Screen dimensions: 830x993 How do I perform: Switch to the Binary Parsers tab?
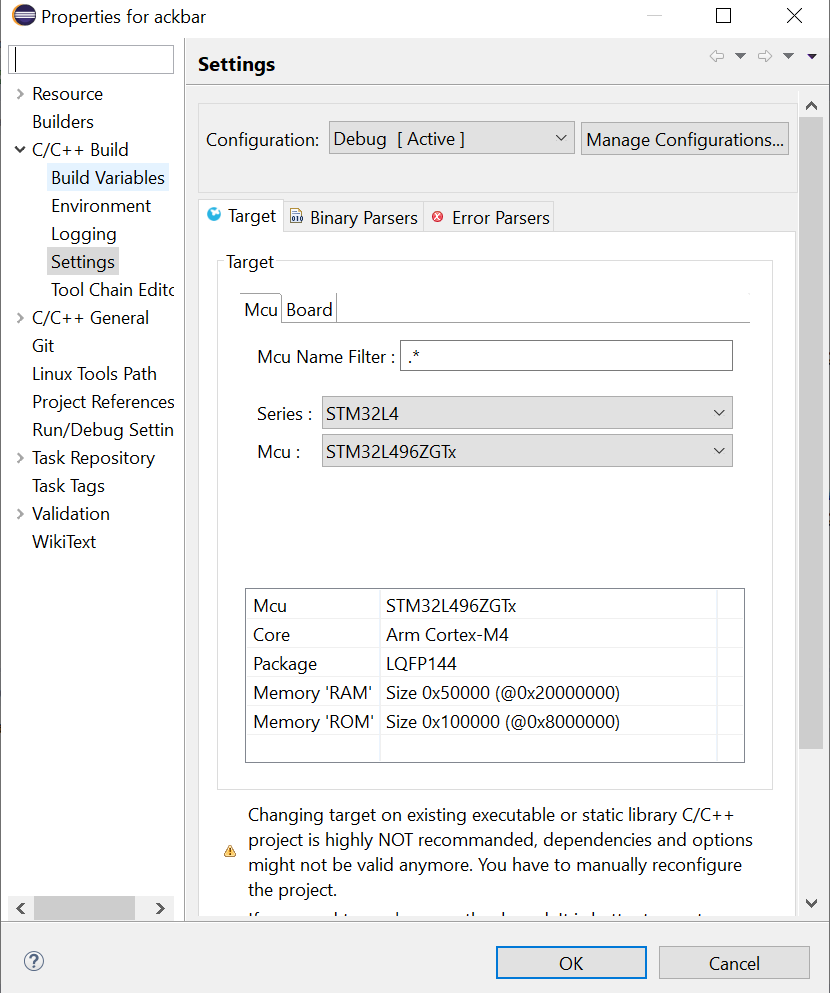click(x=354, y=217)
